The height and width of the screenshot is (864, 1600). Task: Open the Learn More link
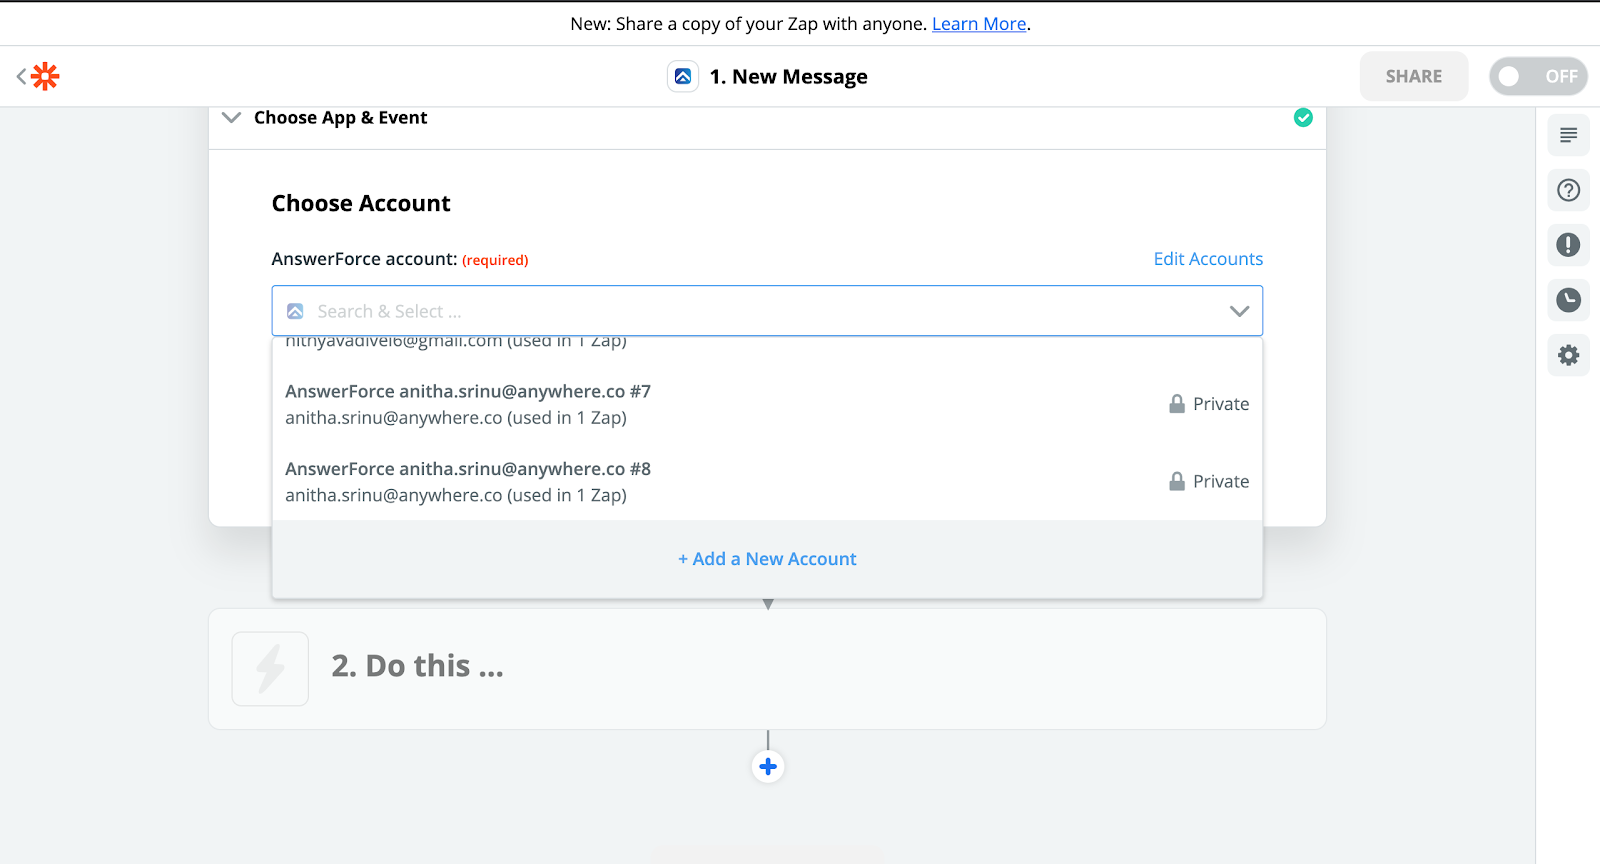tap(979, 23)
